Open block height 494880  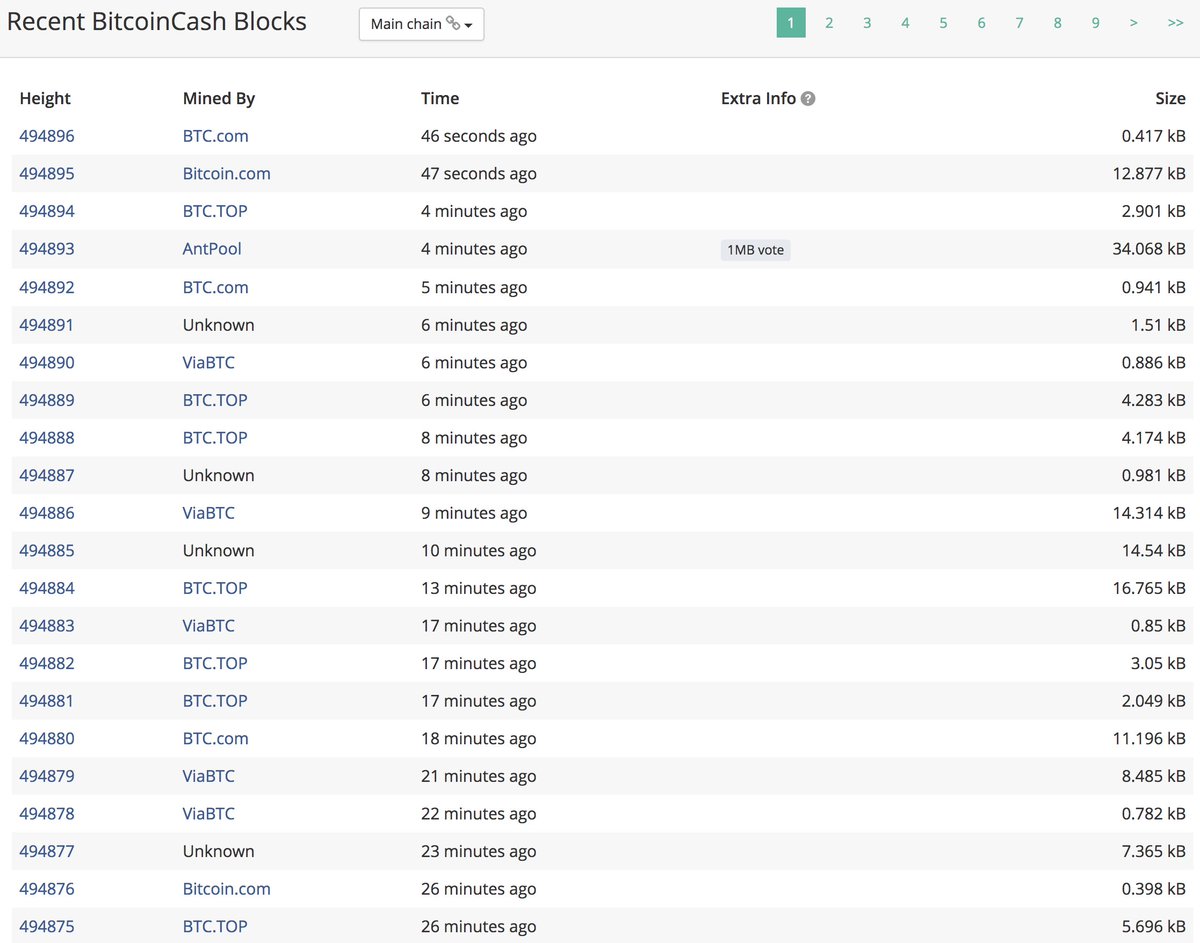47,739
